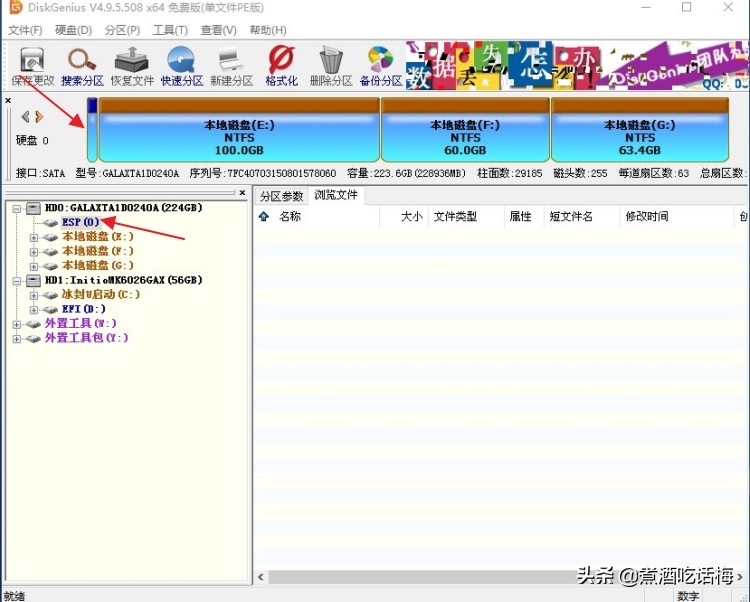This screenshot has width=750, height=602.
Task: Click the HD0 hard disk icon in tree
Action: tap(33, 208)
